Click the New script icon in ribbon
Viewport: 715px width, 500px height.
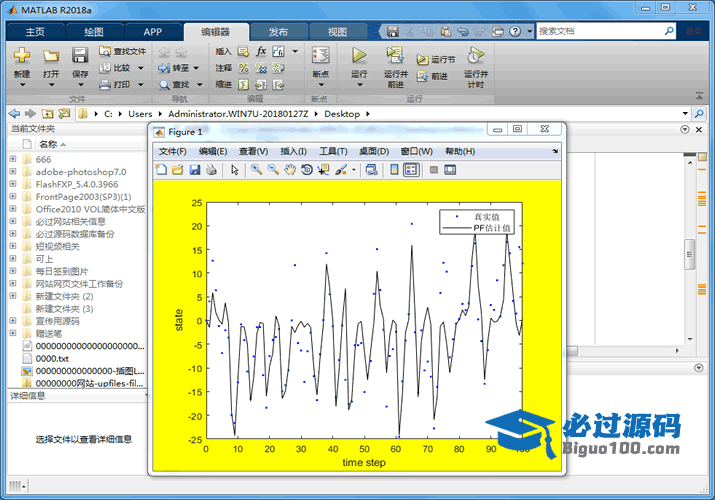tap(21, 55)
